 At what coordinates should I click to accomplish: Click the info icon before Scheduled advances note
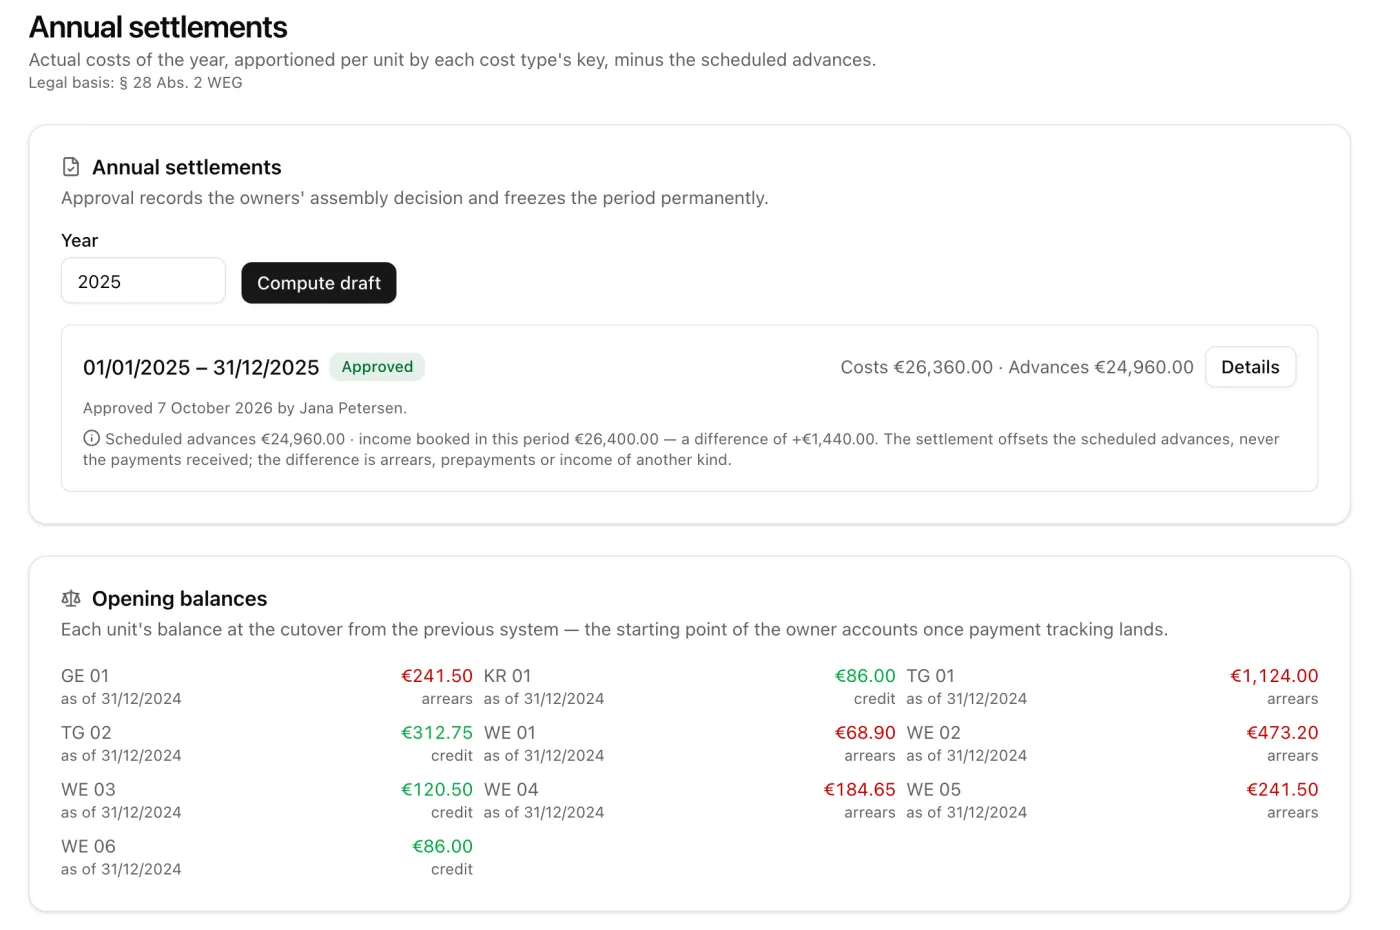click(91, 438)
